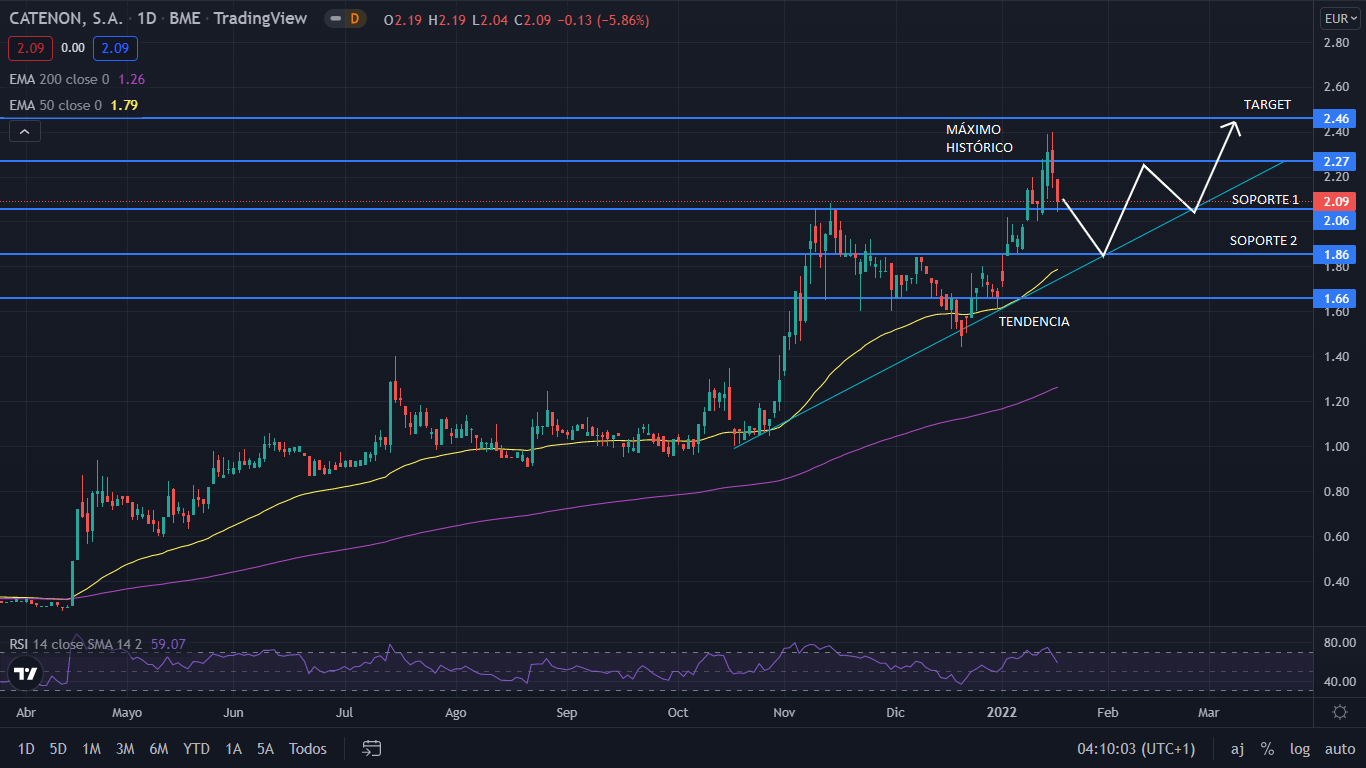
Task: Toggle percentage scale mode
Action: pos(1267,748)
